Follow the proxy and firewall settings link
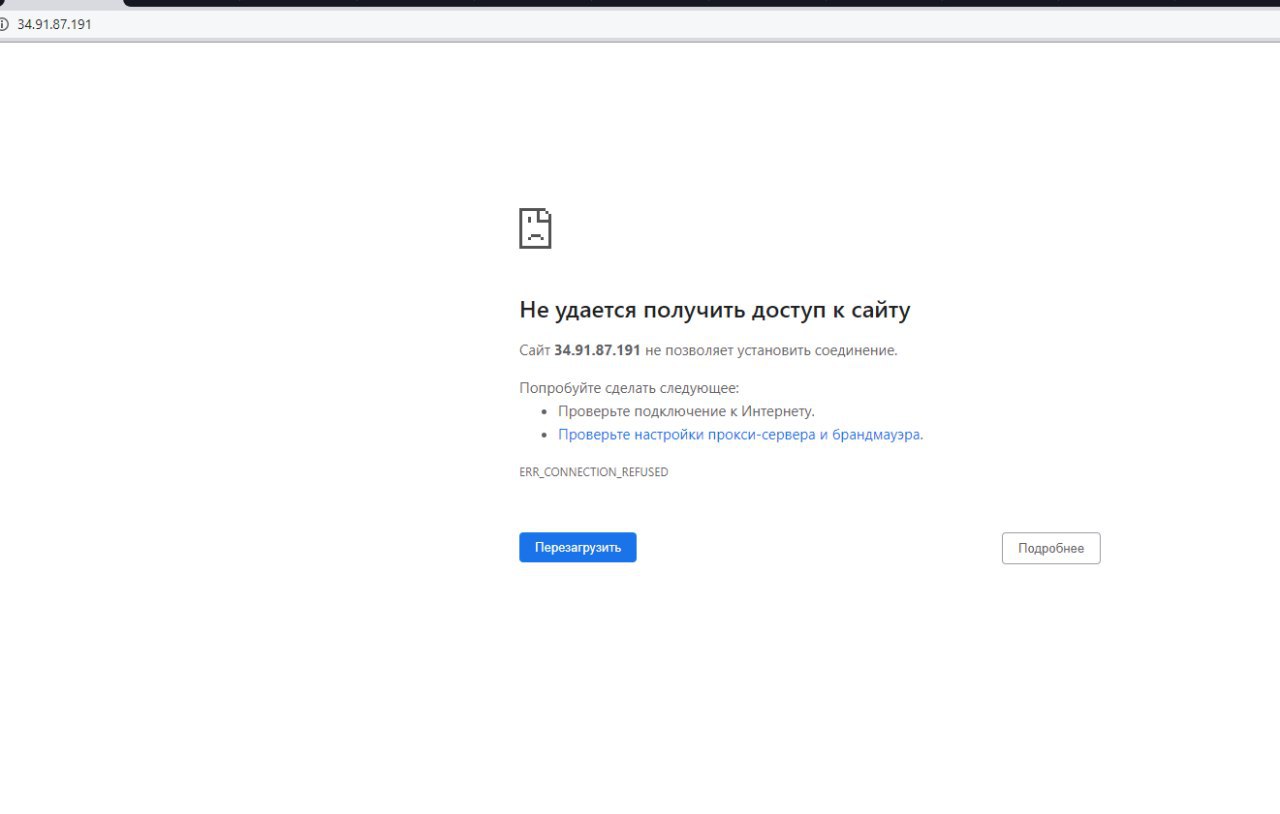Screen dimensions: 1280x814 [739, 434]
